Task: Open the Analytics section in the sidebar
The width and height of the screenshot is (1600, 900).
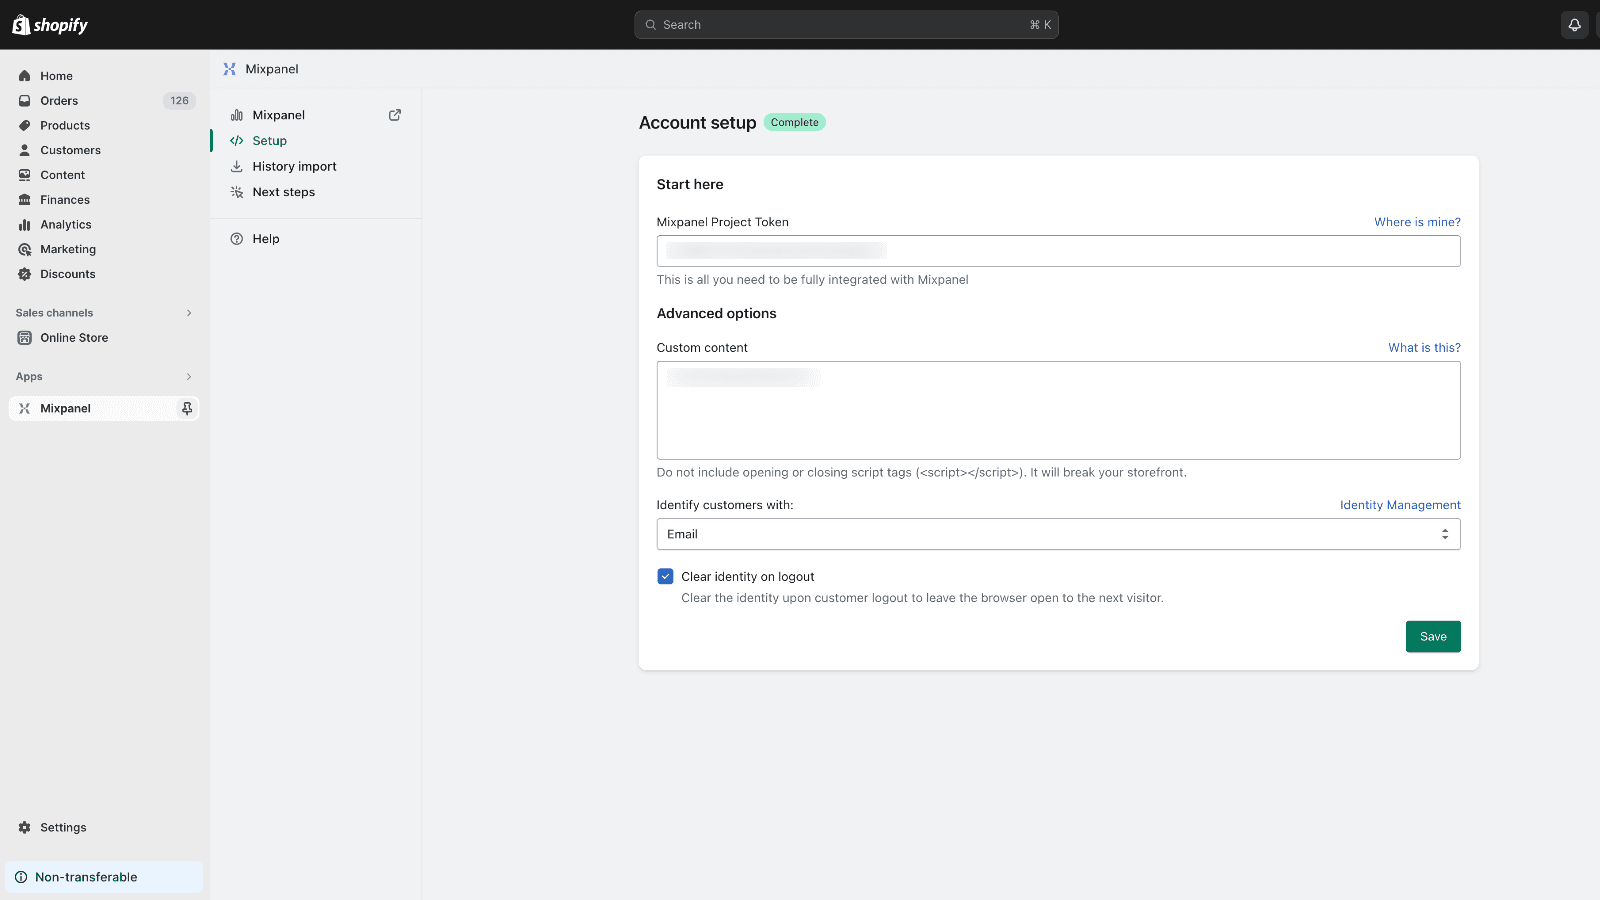Action: 66,224
